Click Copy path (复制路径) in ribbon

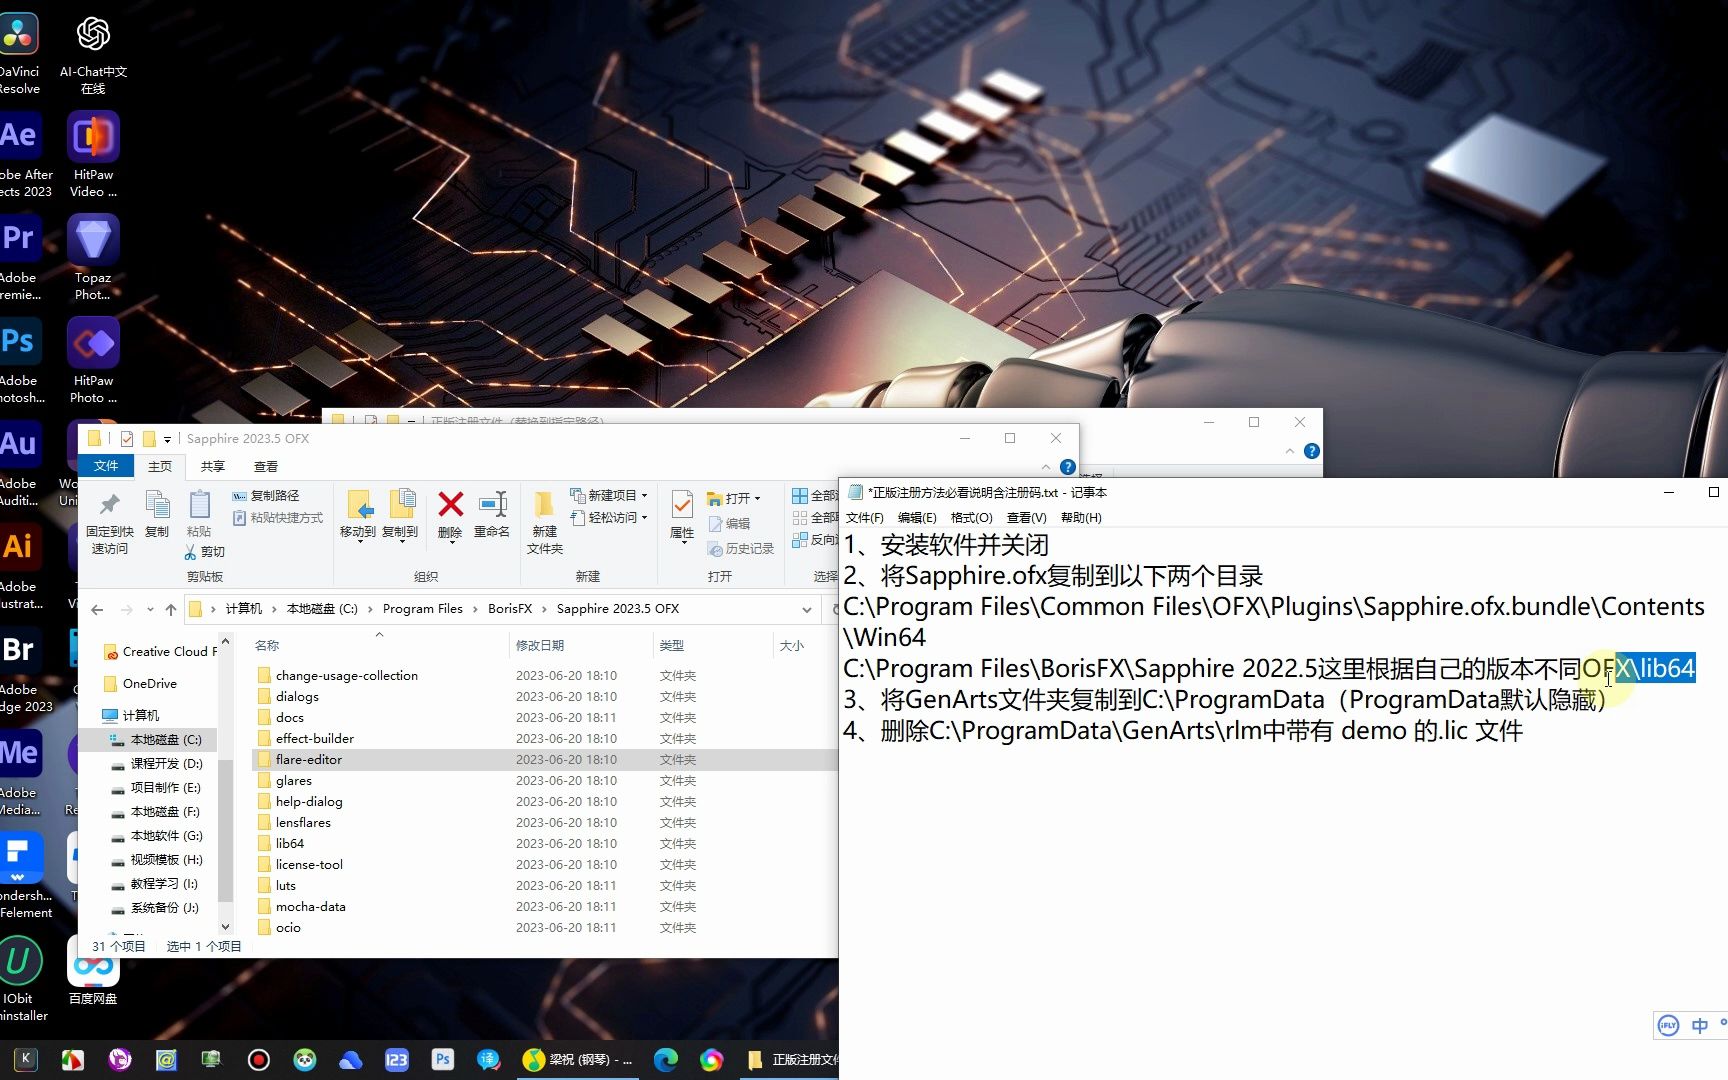266,496
